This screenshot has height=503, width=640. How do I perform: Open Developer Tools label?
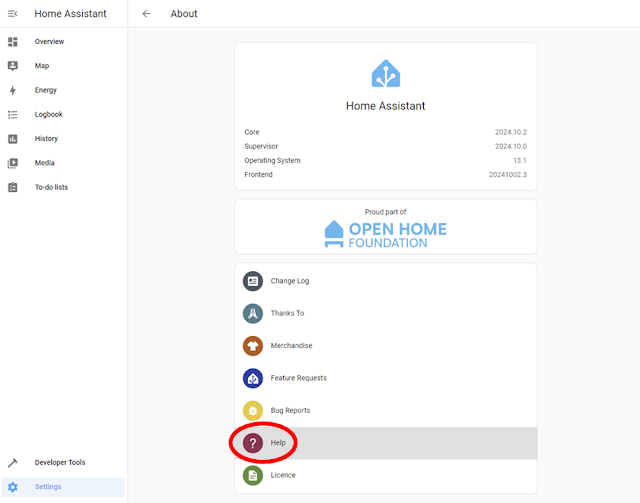(60, 463)
